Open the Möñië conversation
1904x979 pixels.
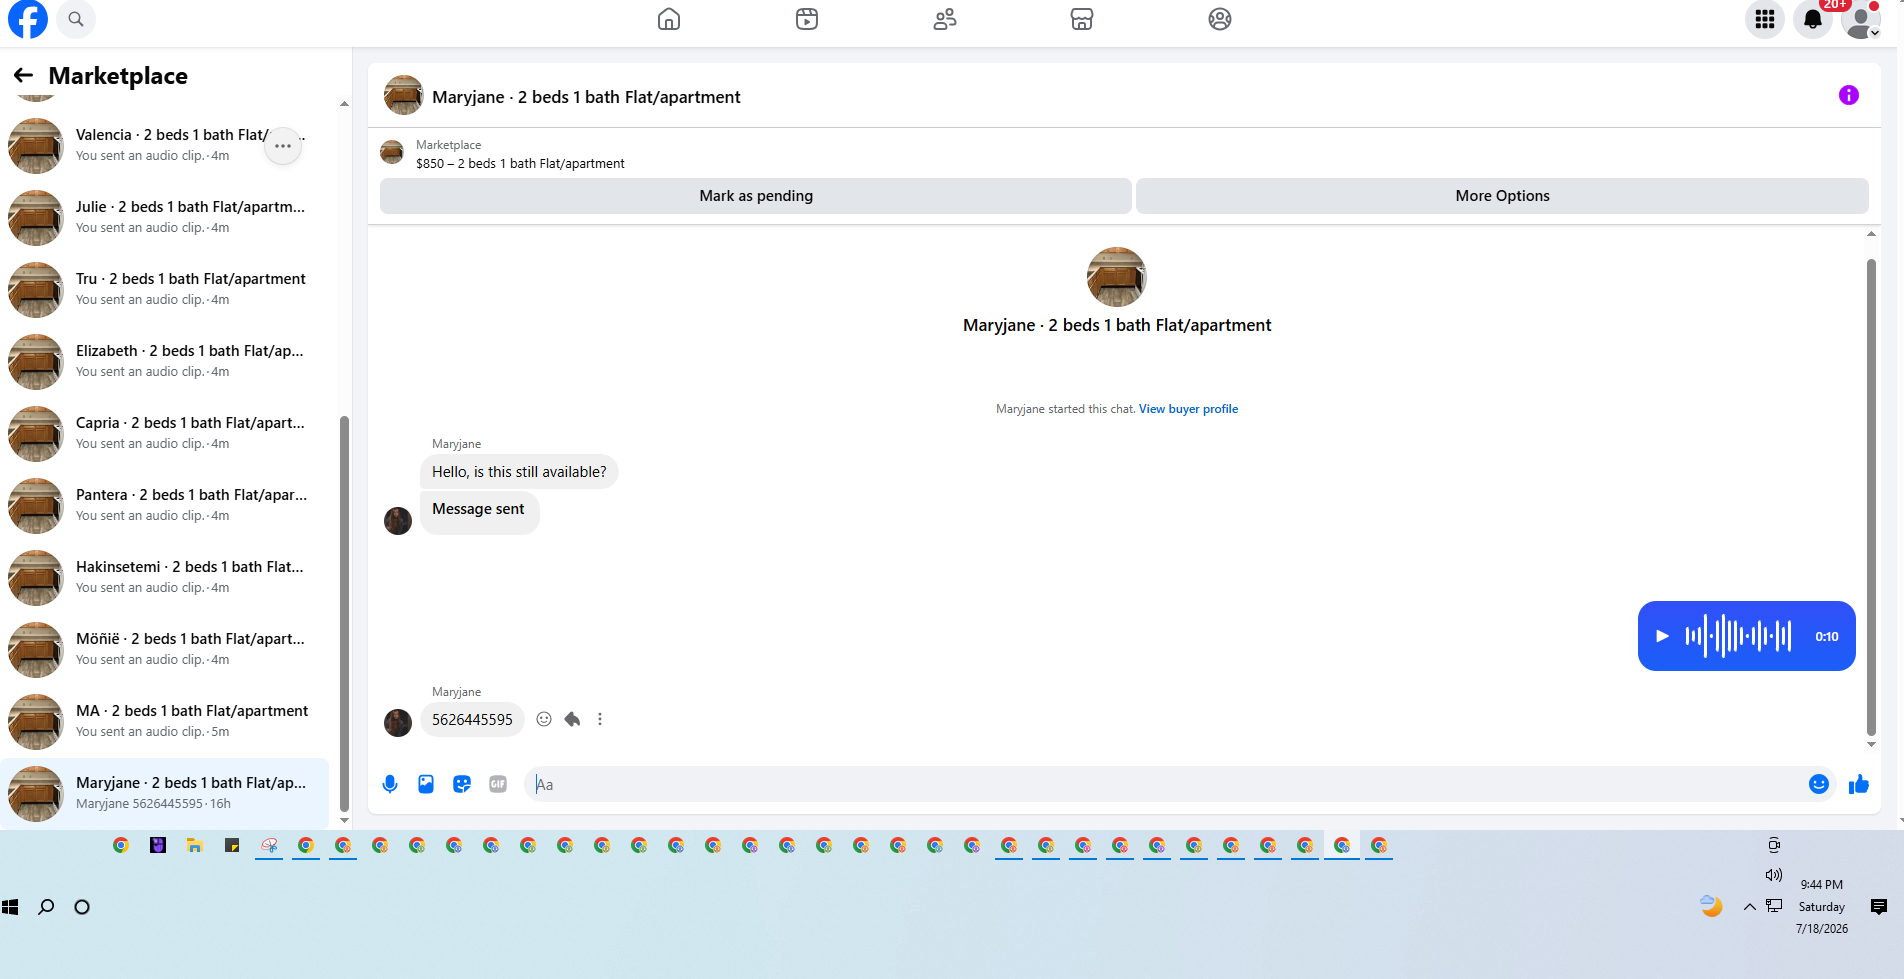pos(165,650)
